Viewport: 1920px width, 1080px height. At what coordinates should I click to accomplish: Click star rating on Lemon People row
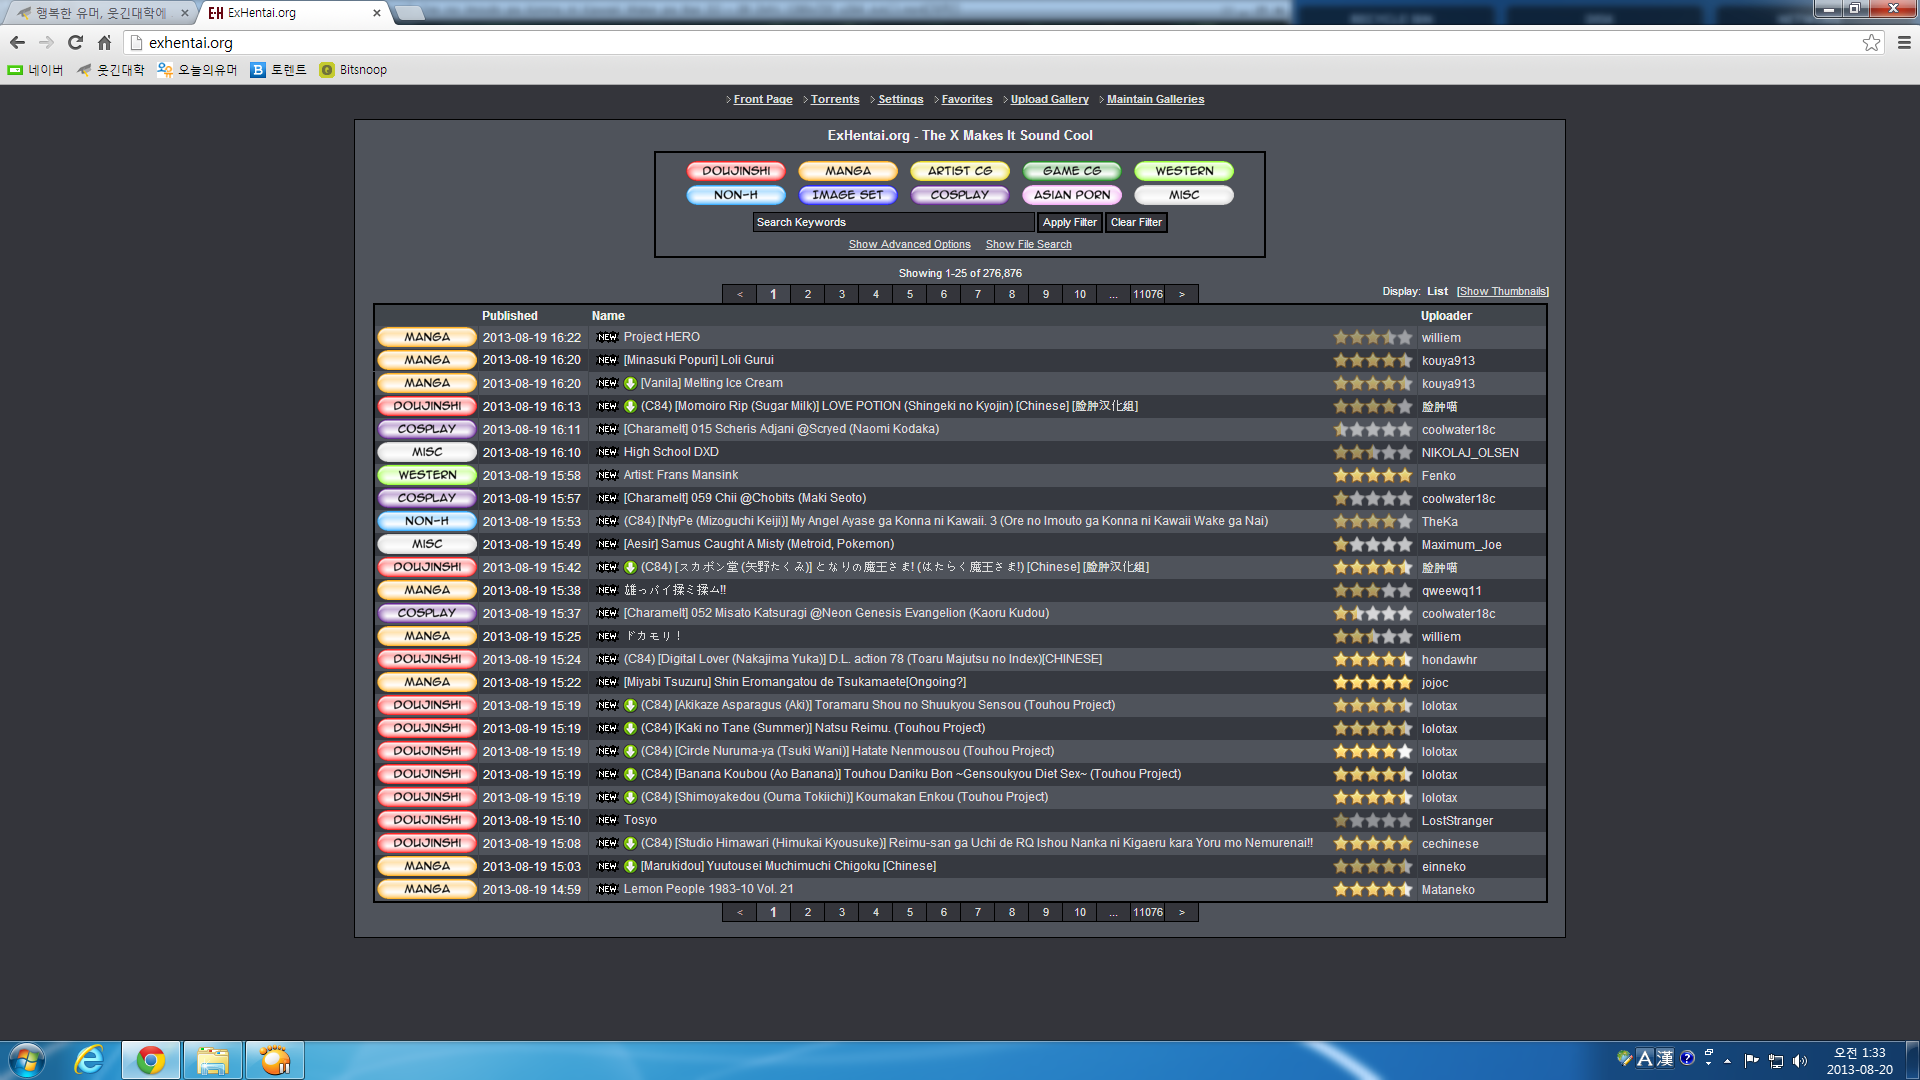click(x=1372, y=889)
